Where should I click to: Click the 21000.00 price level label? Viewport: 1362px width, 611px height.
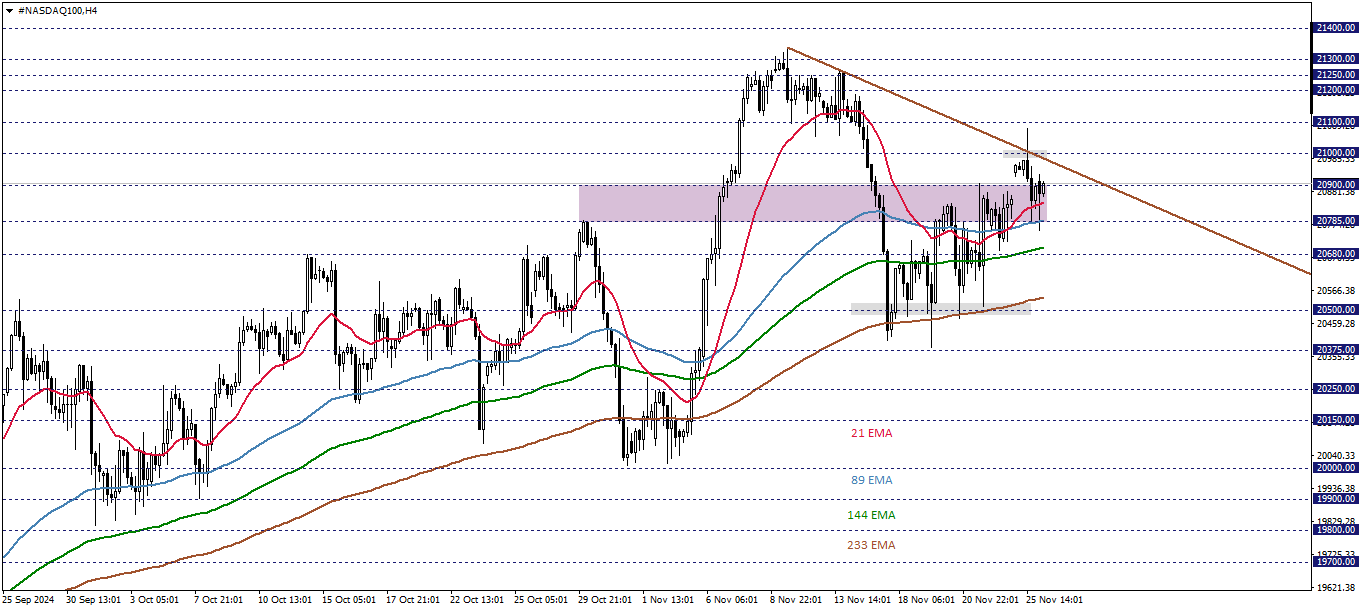[x=1336, y=153]
